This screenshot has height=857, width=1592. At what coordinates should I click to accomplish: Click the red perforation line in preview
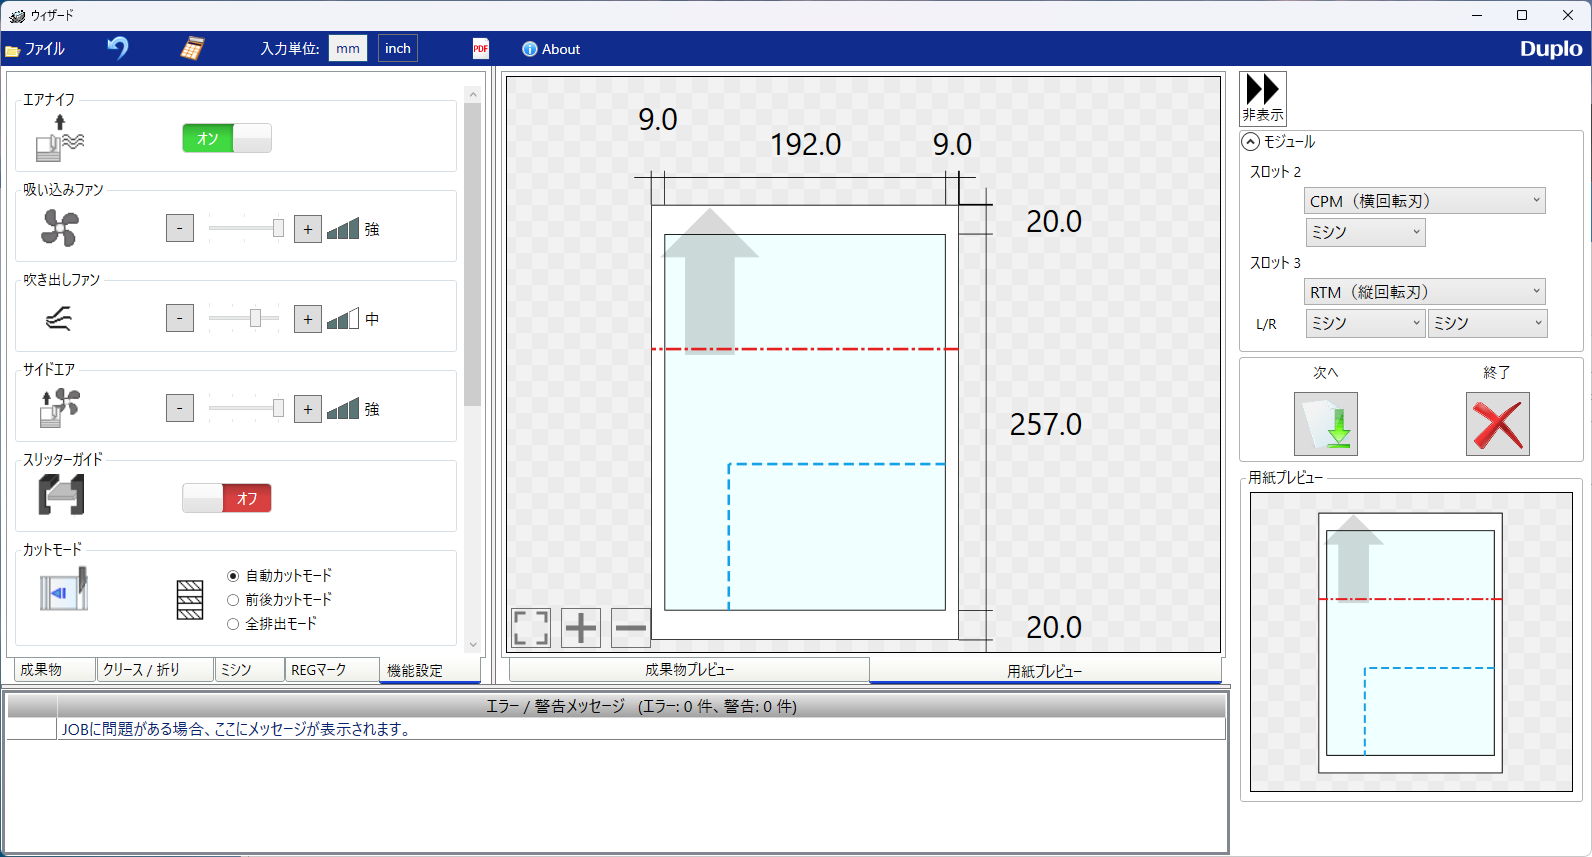pos(805,349)
